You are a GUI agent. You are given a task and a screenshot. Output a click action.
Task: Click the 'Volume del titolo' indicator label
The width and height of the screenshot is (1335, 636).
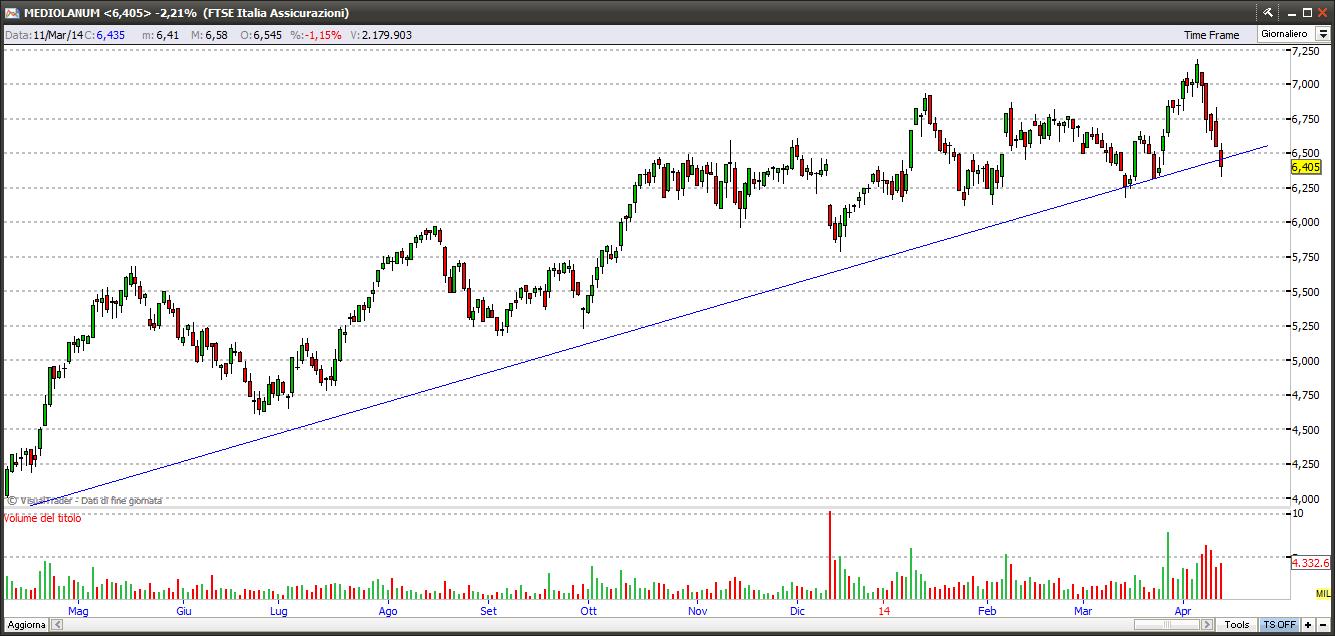coord(43,518)
